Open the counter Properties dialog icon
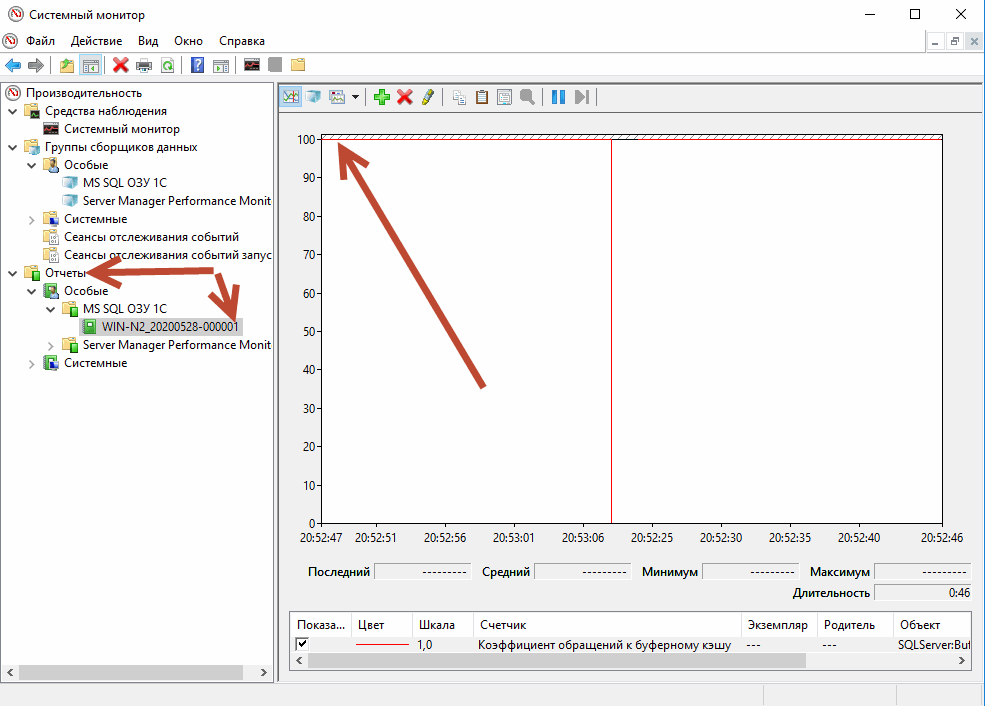Screen dimensions: 985x706 505,96
